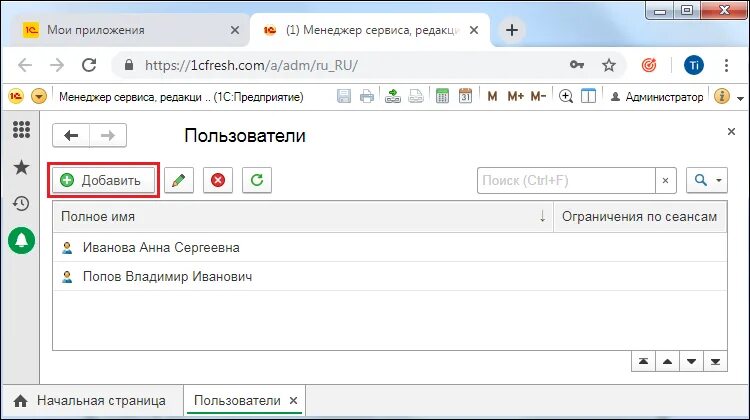Screen dimensions: 750x420
Task: Select the row Иванова Анна Сергеевна
Action: point(390,247)
